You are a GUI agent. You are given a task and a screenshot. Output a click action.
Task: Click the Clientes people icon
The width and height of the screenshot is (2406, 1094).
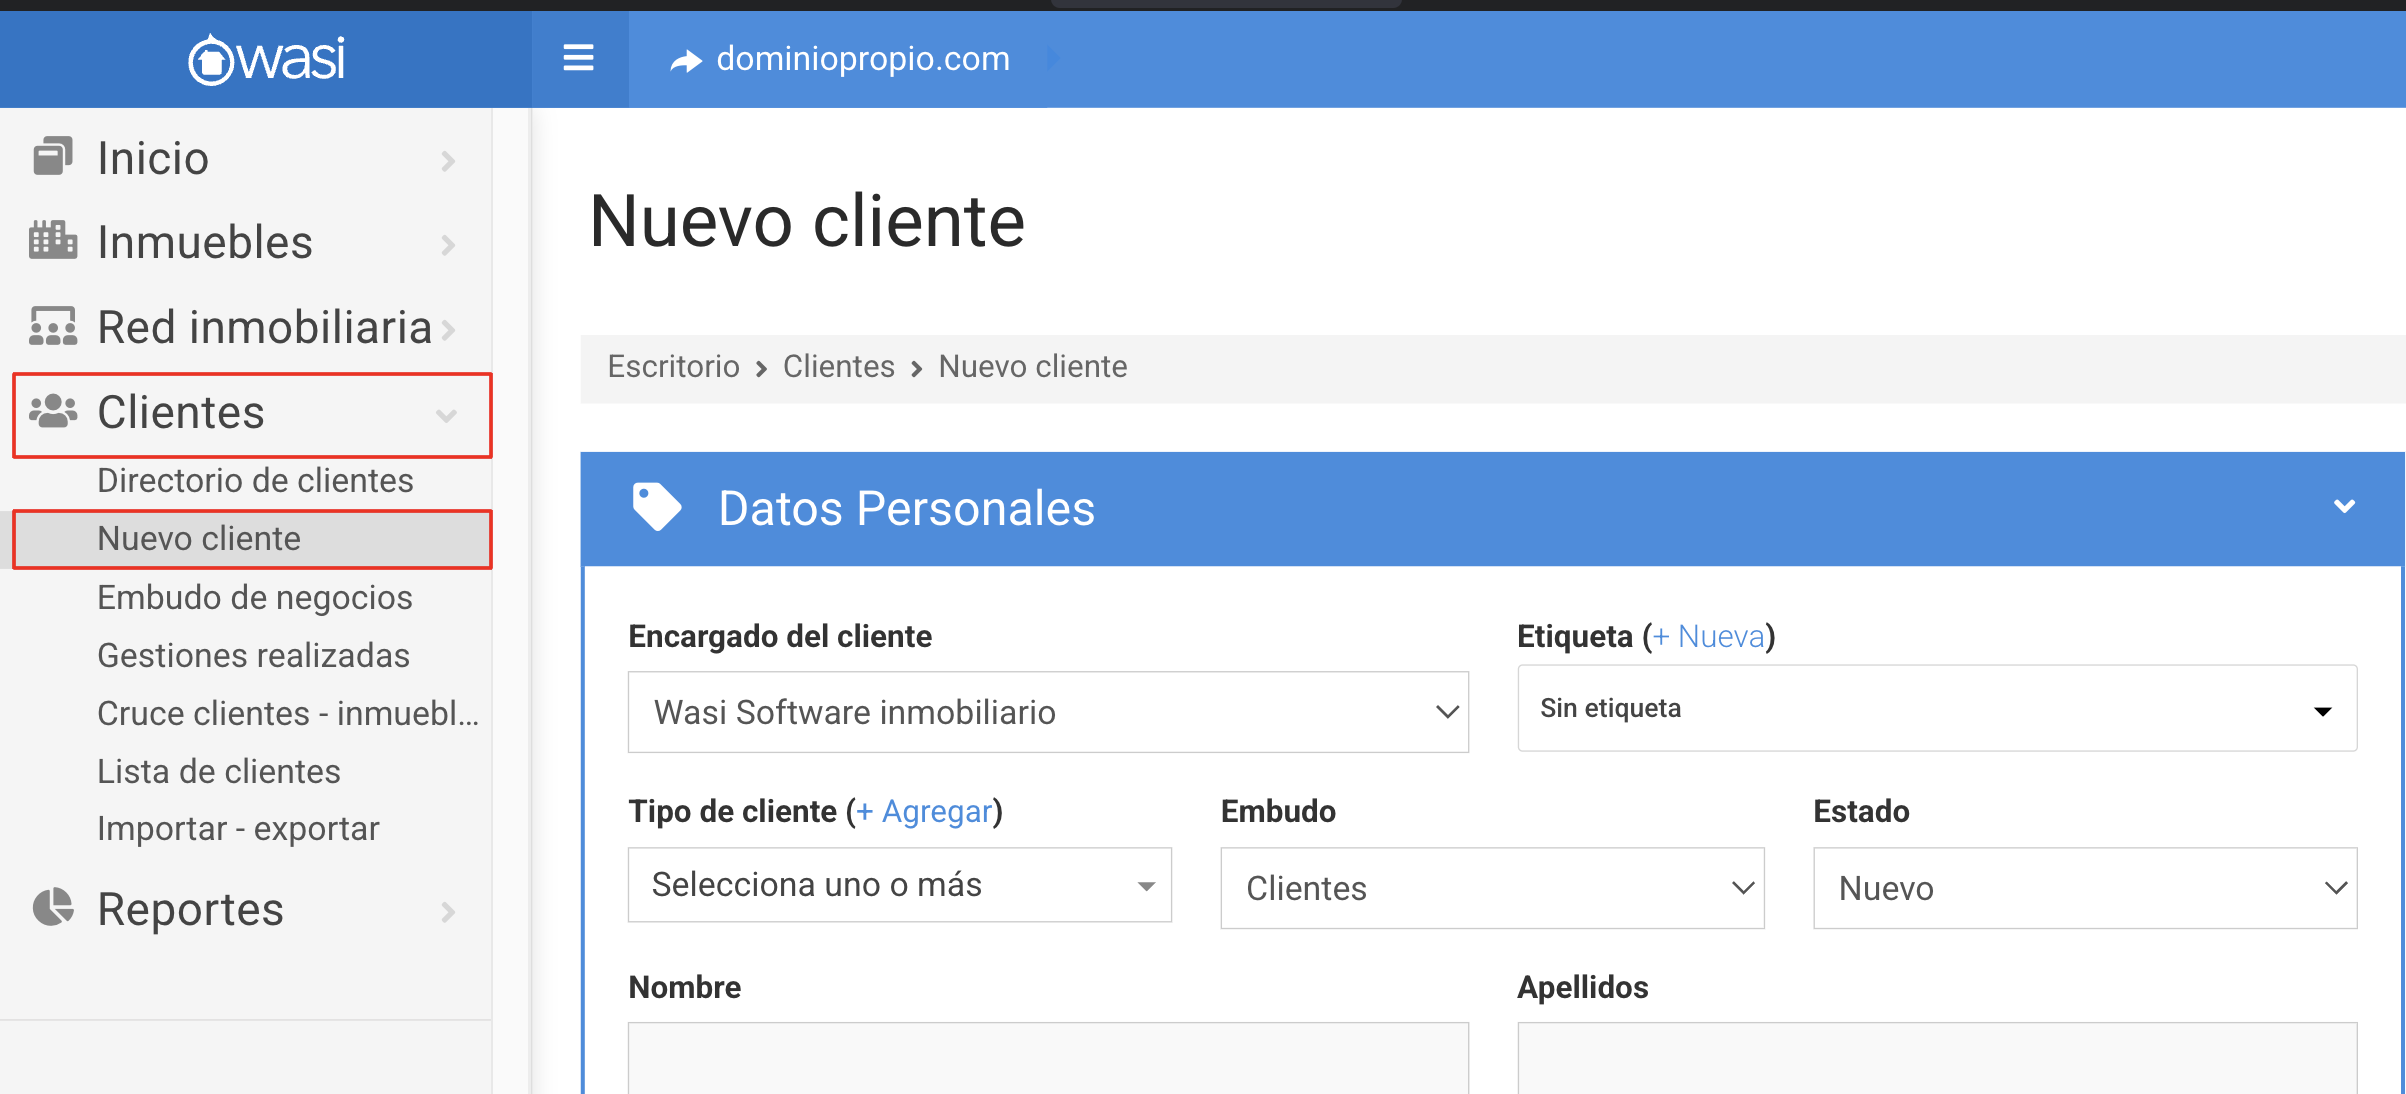pos(52,411)
